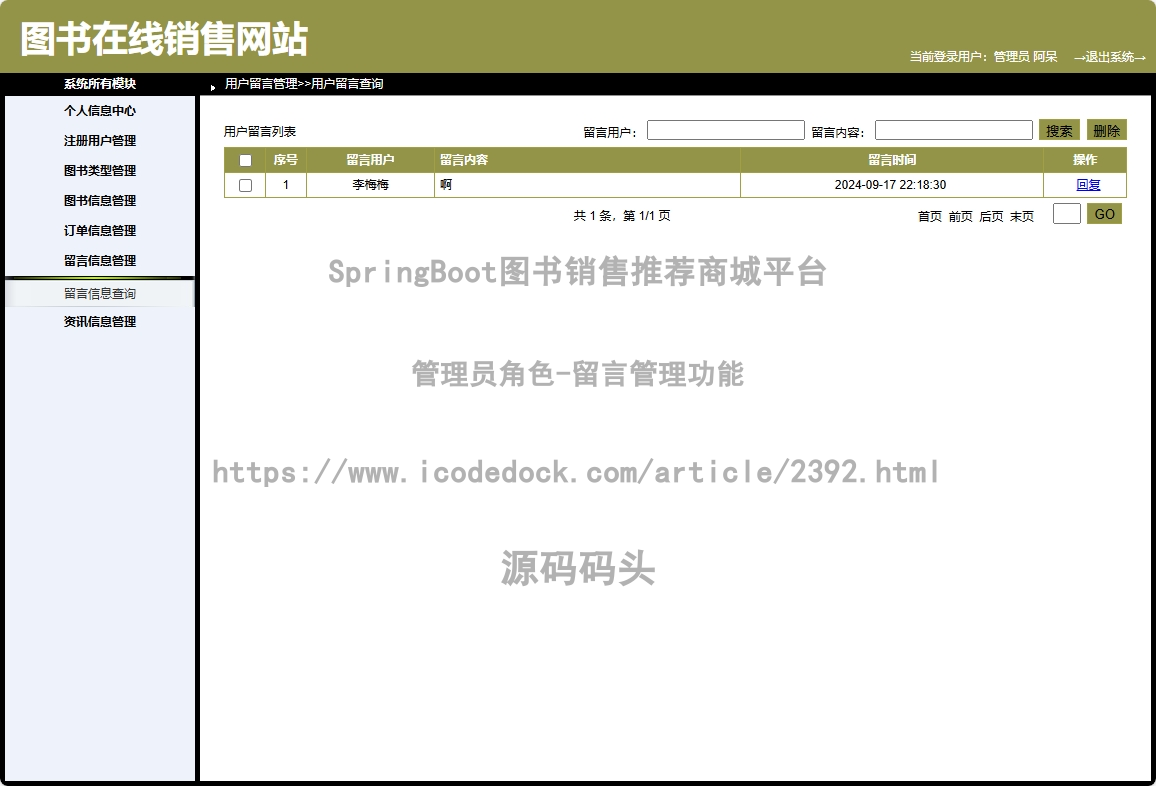This screenshot has height=786, width=1156.
Task: Select the 李梅梅 user cell
Action: (370, 185)
